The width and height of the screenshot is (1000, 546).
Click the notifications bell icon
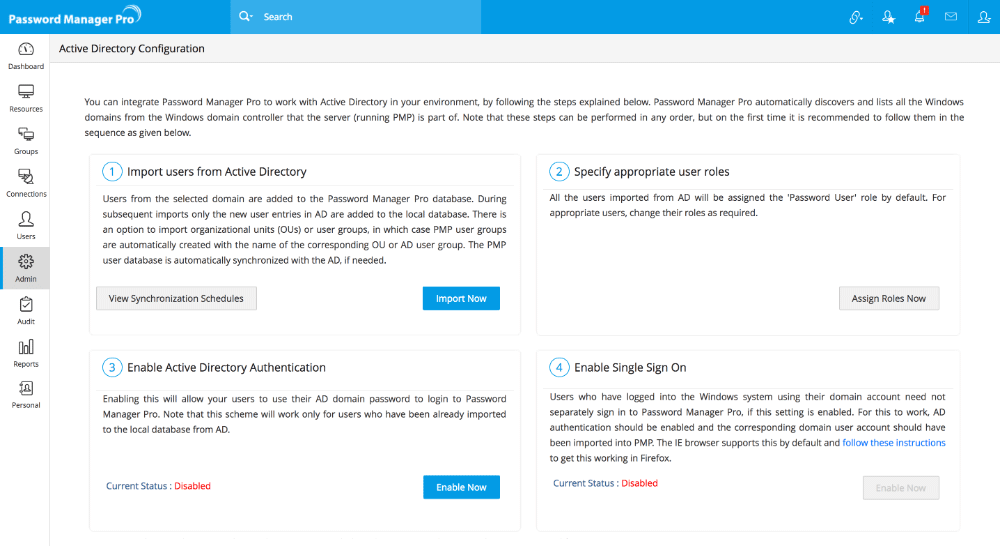[920, 16]
